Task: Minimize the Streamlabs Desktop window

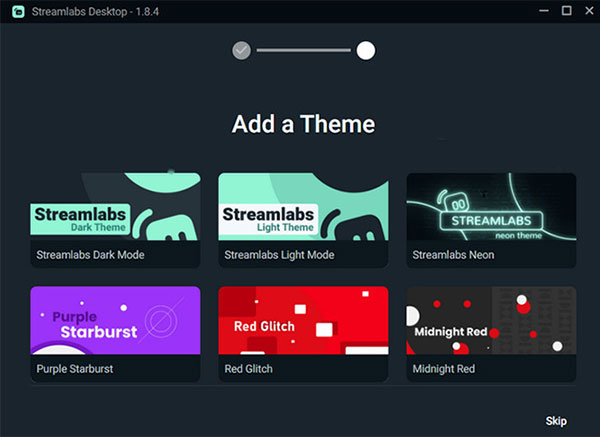Action: [x=544, y=11]
